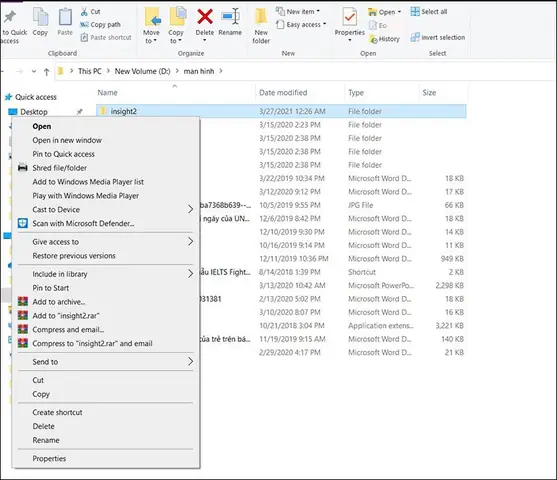Select Play with Windows Media Player
Viewport: 557px width, 480px height.
(86, 196)
